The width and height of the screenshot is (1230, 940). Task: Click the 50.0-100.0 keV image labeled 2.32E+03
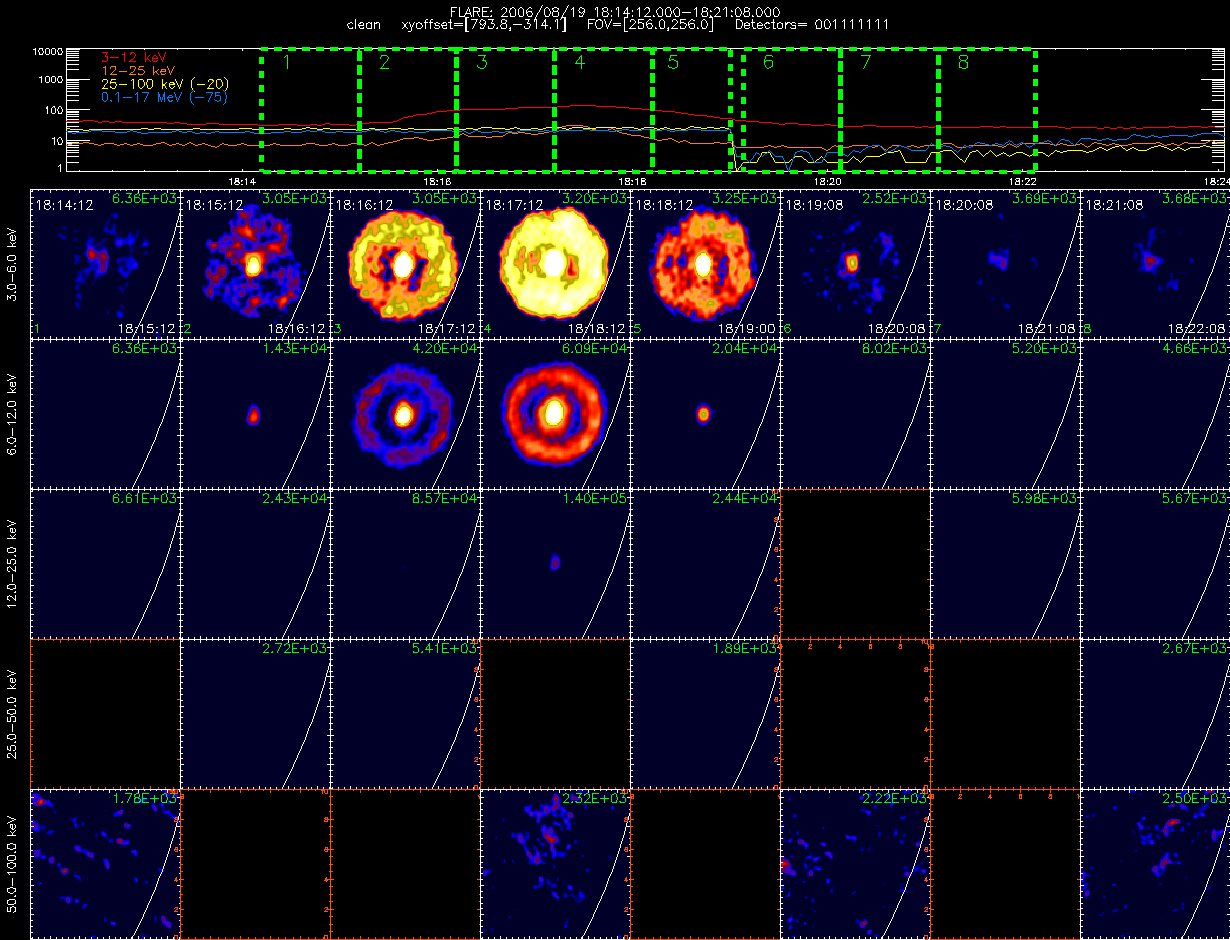[x=556, y=863]
